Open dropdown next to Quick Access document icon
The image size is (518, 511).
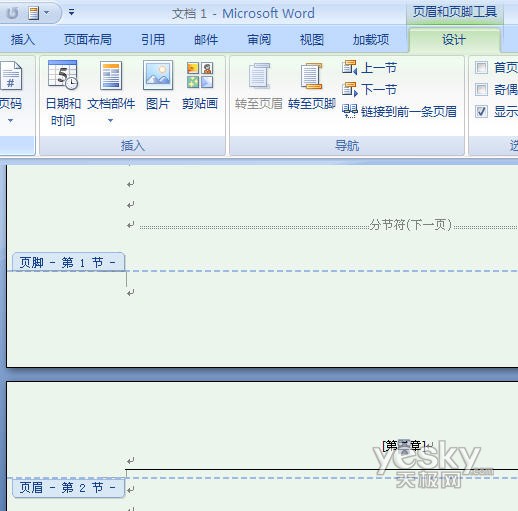(47, 13)
